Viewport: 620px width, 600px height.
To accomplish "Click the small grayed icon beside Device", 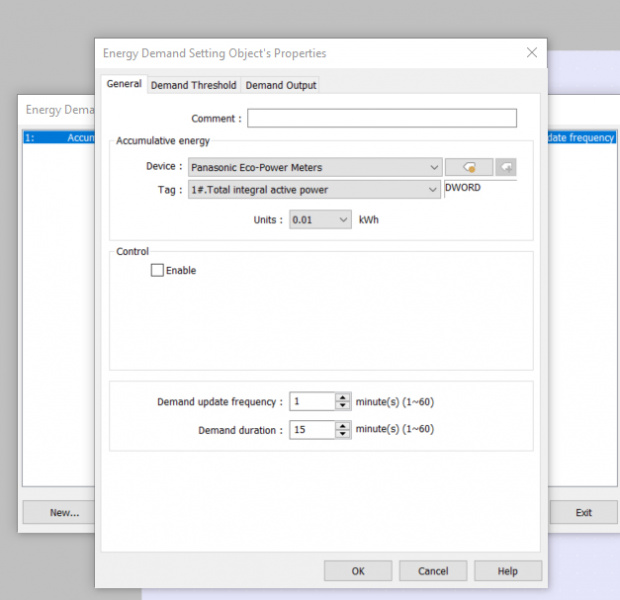I will [x=506, y=167].
